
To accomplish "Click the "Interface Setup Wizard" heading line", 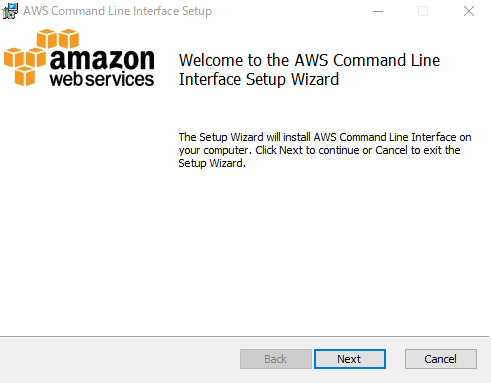I will point(259,79).
